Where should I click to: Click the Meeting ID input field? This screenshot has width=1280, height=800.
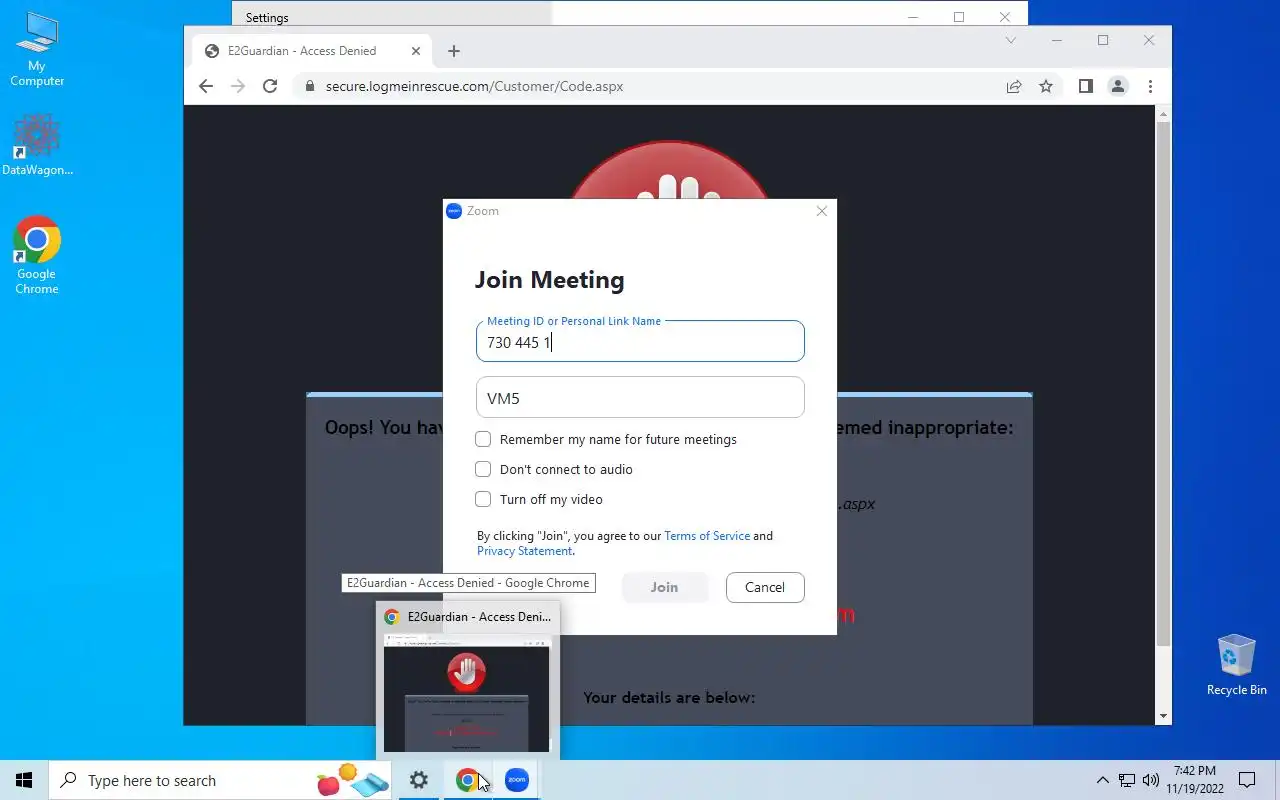point(640,341)
